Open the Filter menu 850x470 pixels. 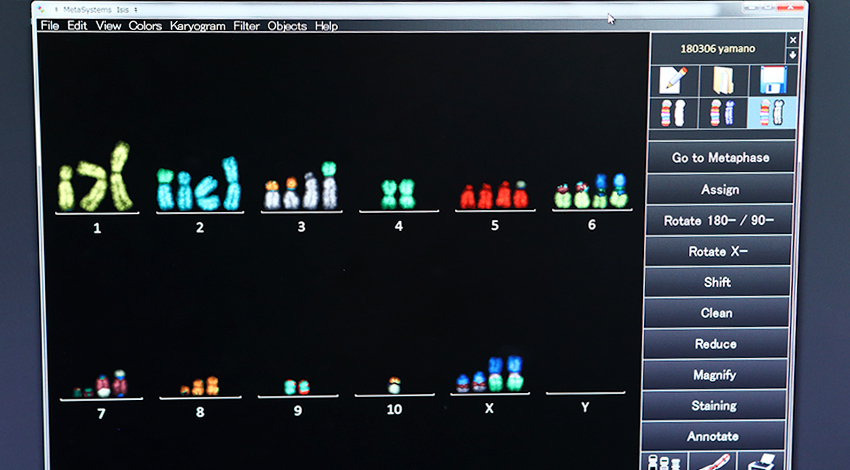pos(246,26)
